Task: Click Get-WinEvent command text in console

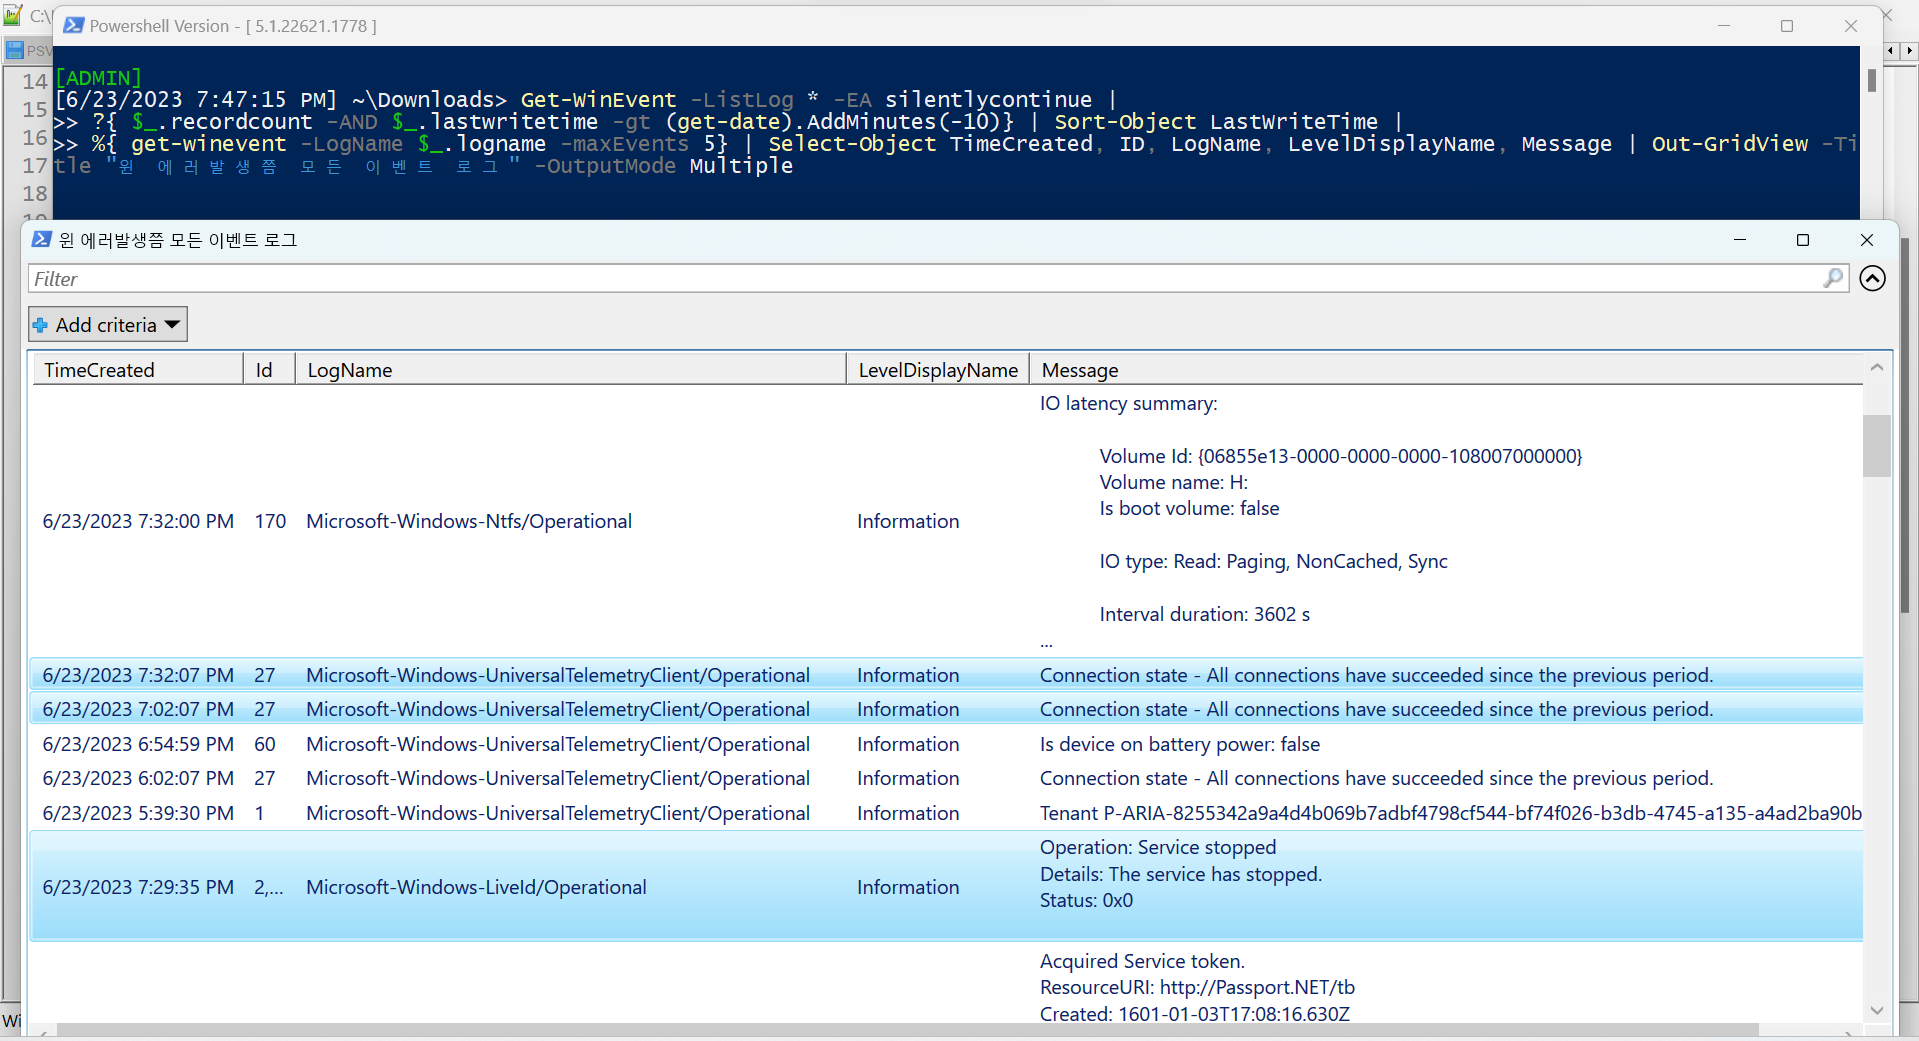Action: click(x=598, y=100)
